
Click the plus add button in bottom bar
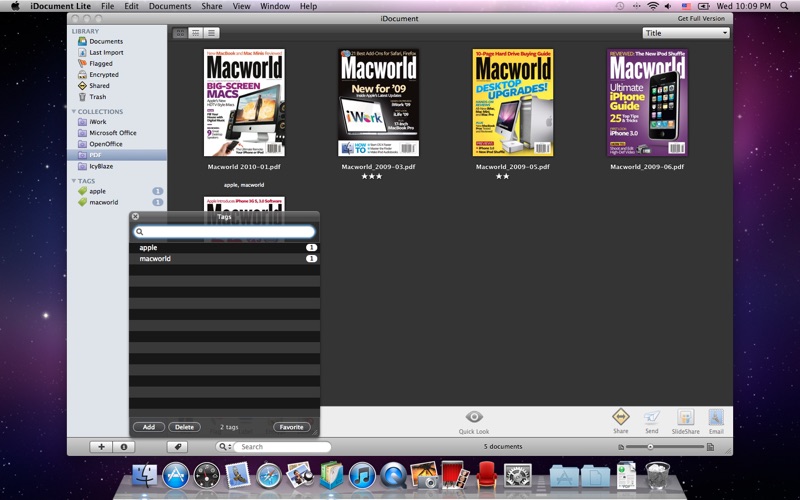(101, 447)
